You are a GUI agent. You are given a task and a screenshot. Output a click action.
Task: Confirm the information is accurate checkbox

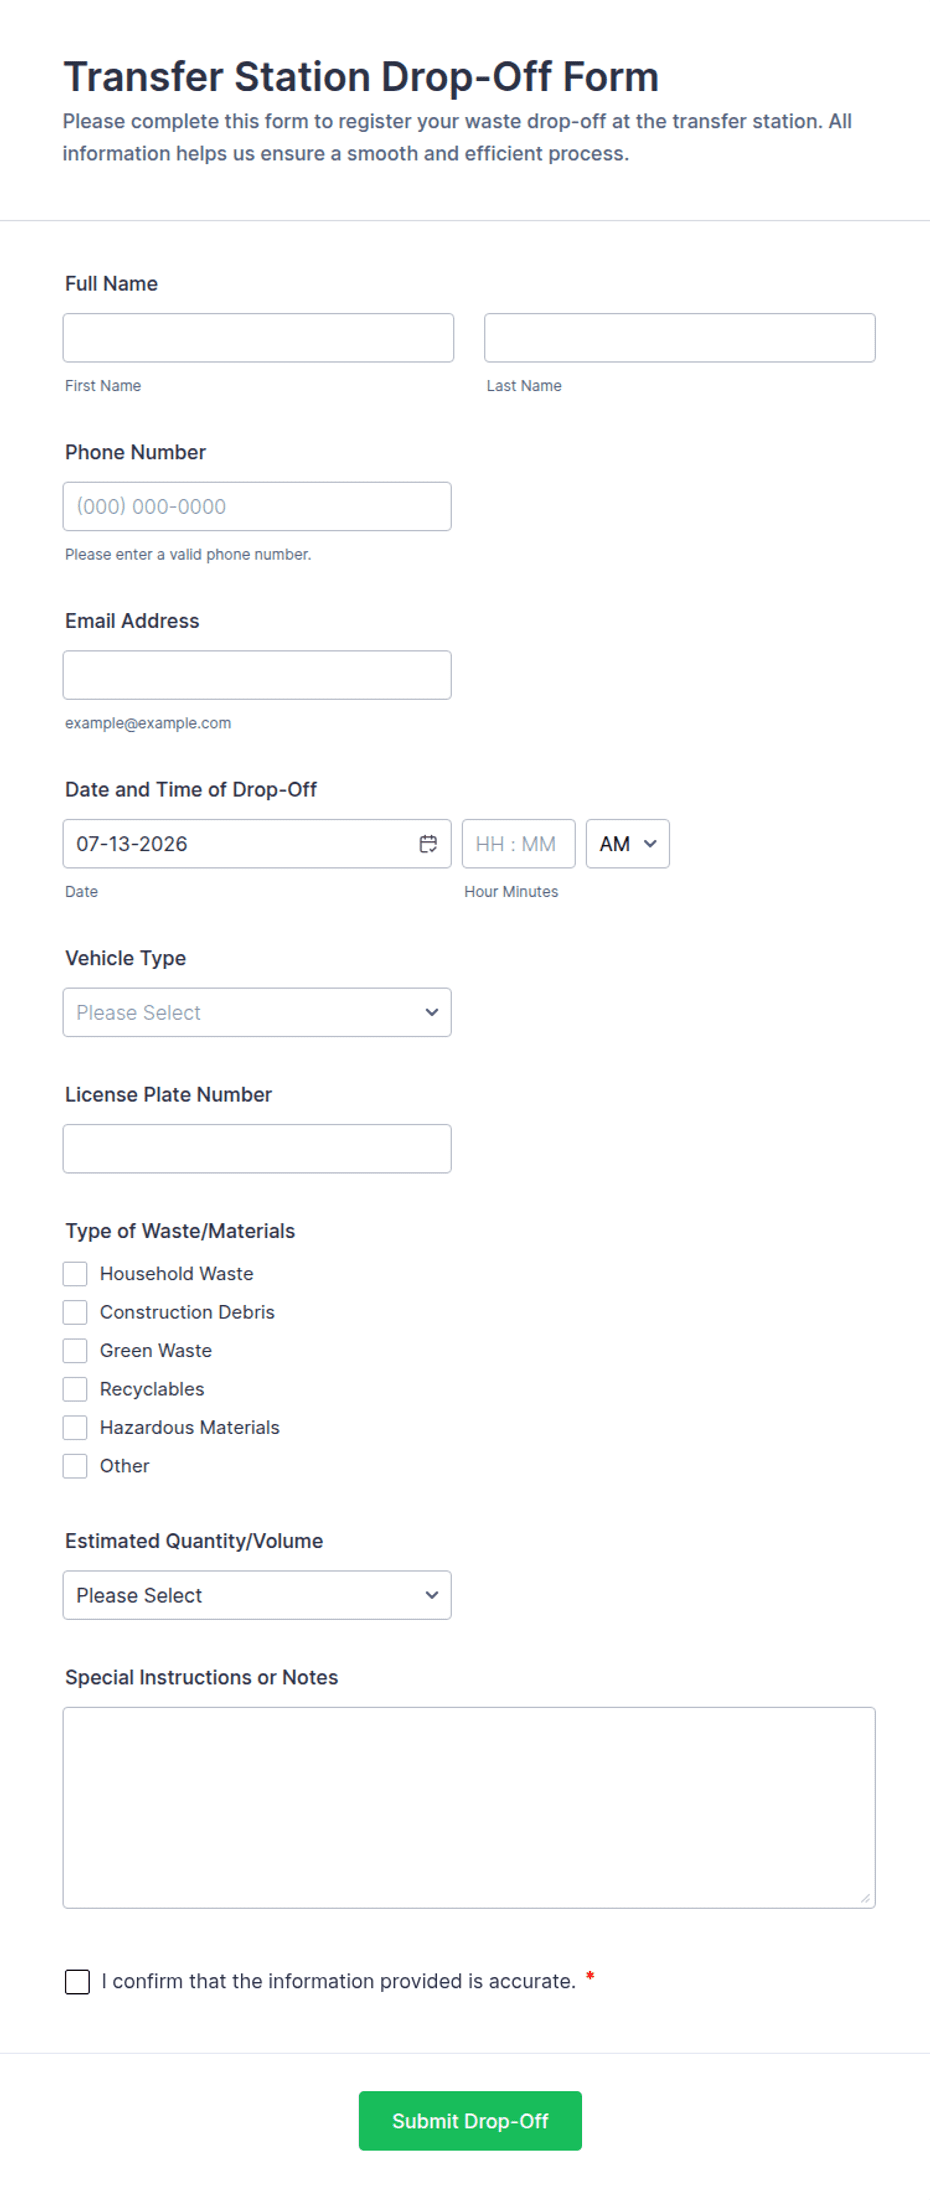pyautogui.click(x=77, y=1982)
